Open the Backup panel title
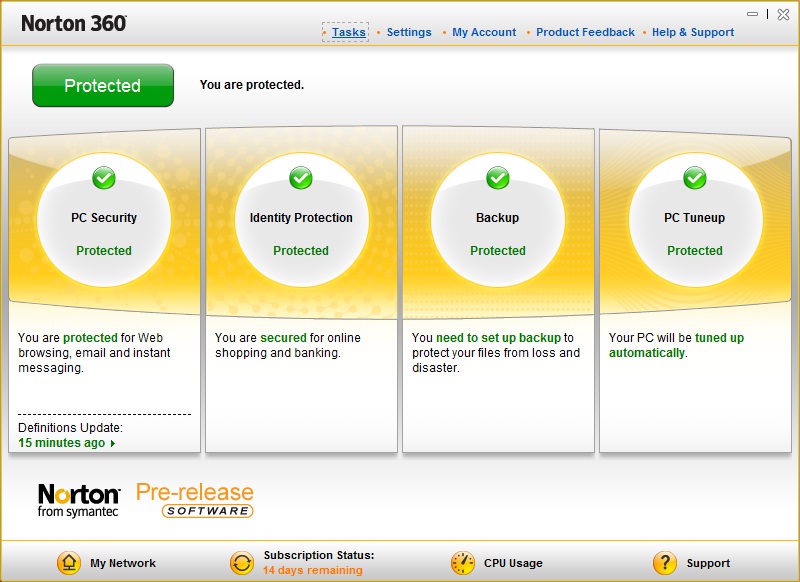Image resolution: width=800 pixels, height=582 pixels. point(497,218)
